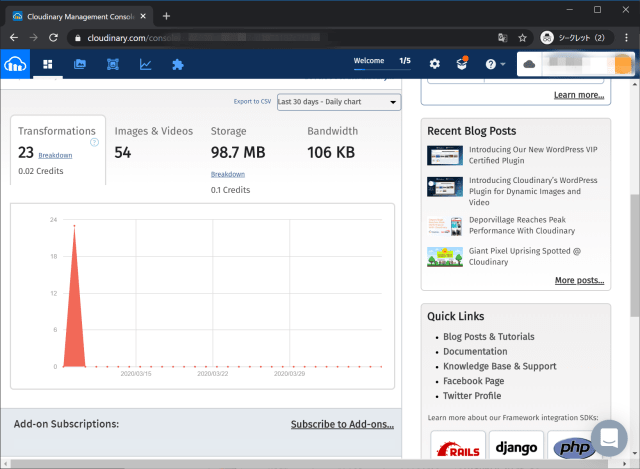Open Blog Posts & Tutorials quick link
Image resolution: width=640 pixels, height=469 pixels.
tap(489, 337)
